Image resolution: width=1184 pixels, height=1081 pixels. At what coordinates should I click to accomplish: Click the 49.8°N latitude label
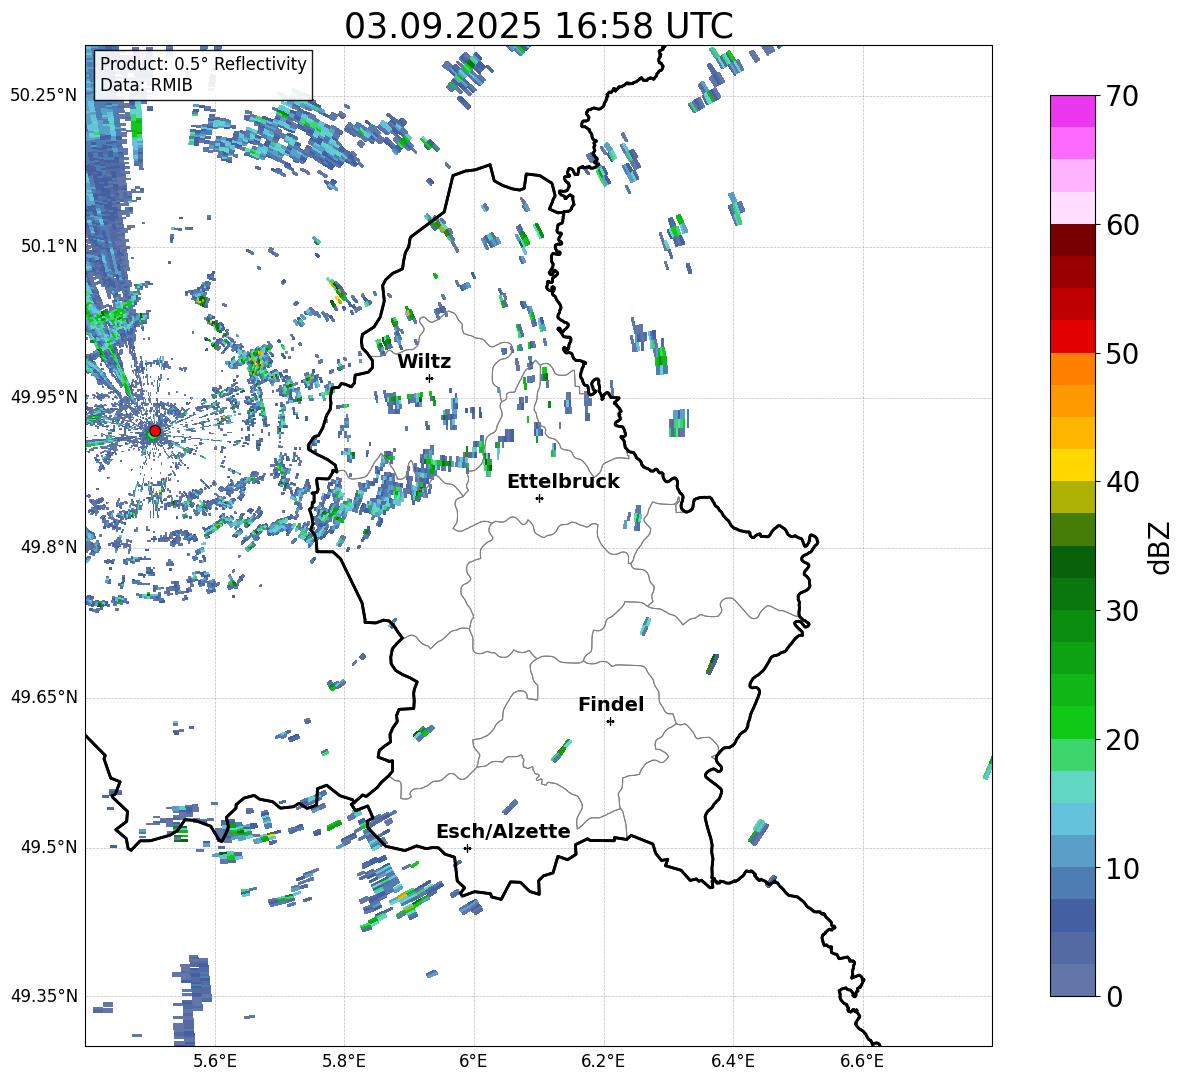click(49, 547)
